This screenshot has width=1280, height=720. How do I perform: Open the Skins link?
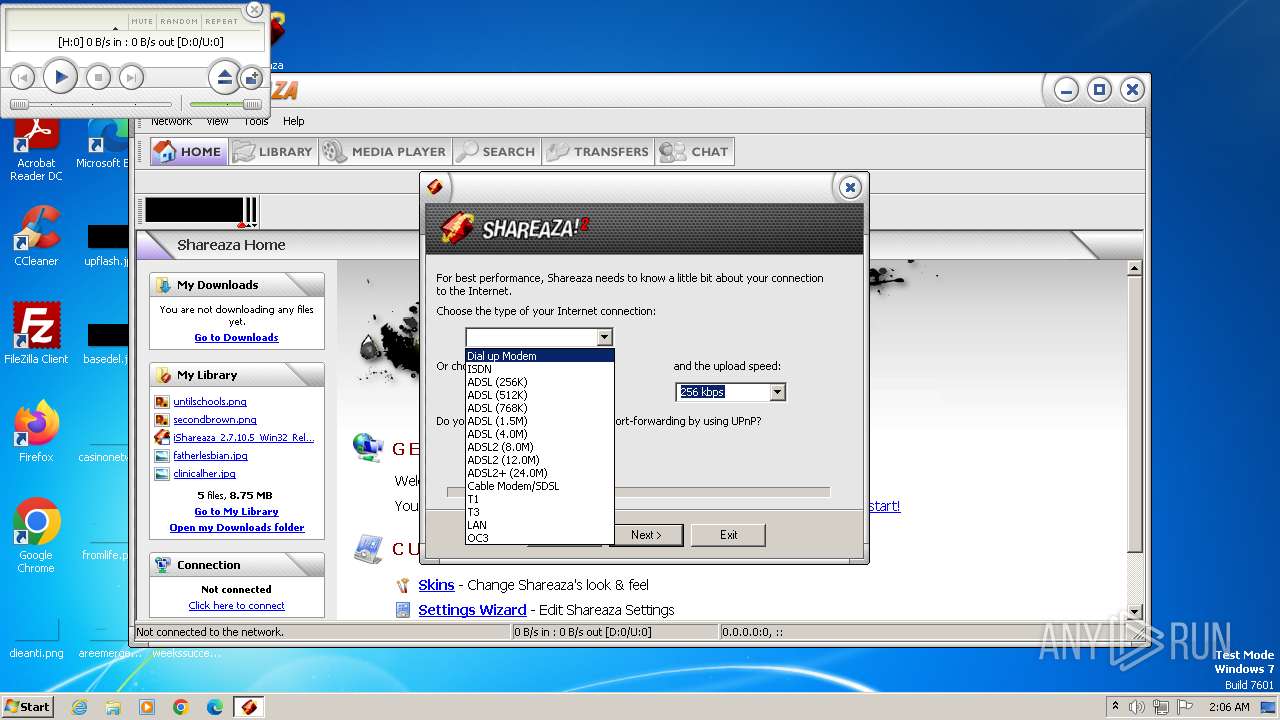coord(436,585)
